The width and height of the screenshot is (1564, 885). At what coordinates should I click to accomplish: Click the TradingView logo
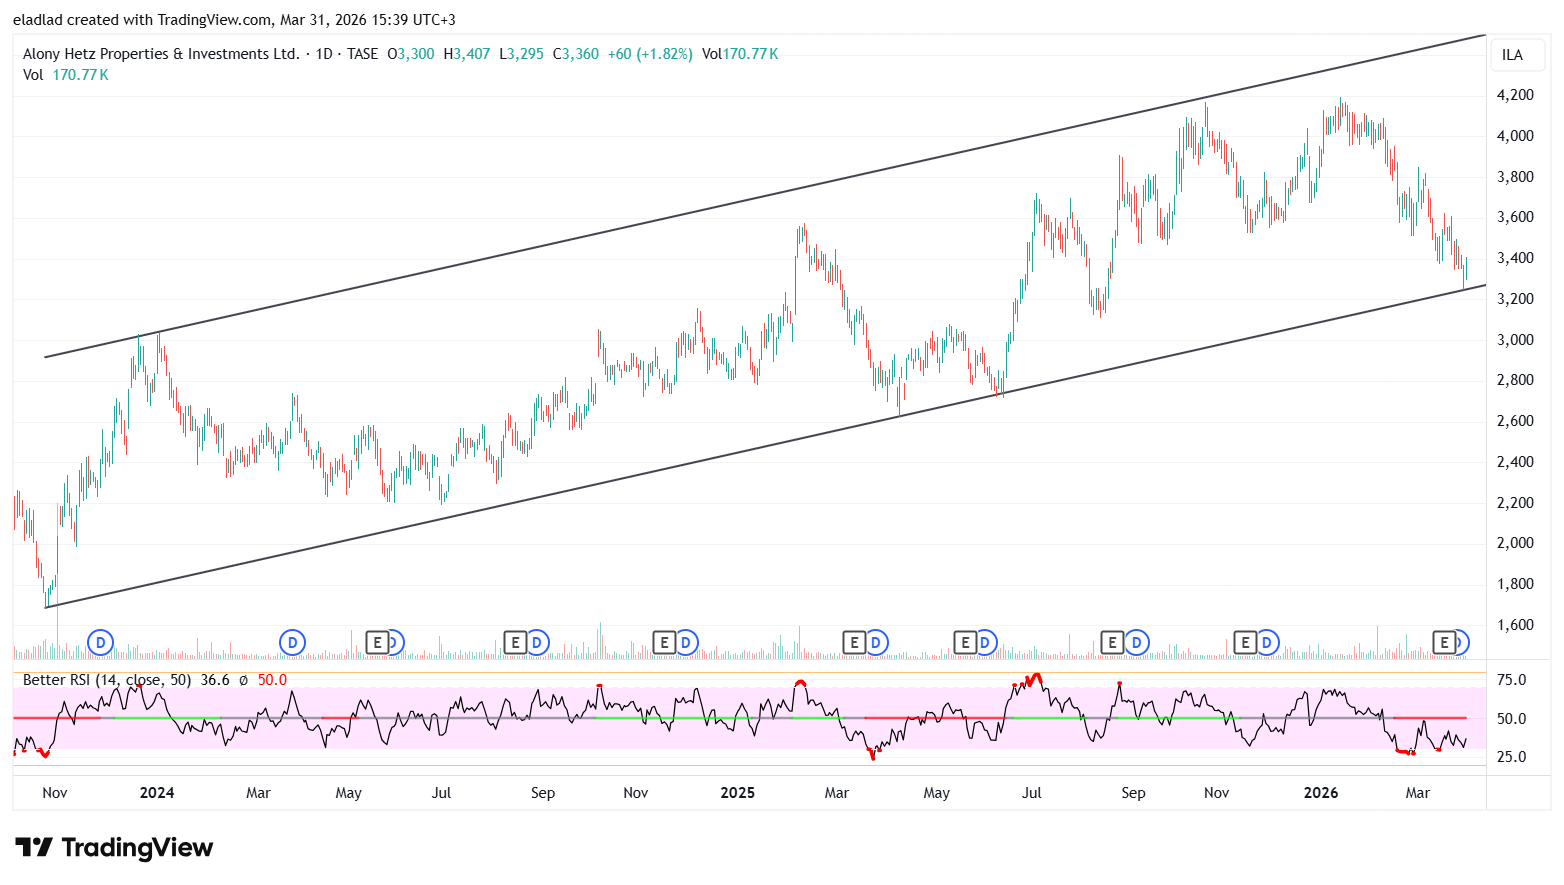(114, 848)
